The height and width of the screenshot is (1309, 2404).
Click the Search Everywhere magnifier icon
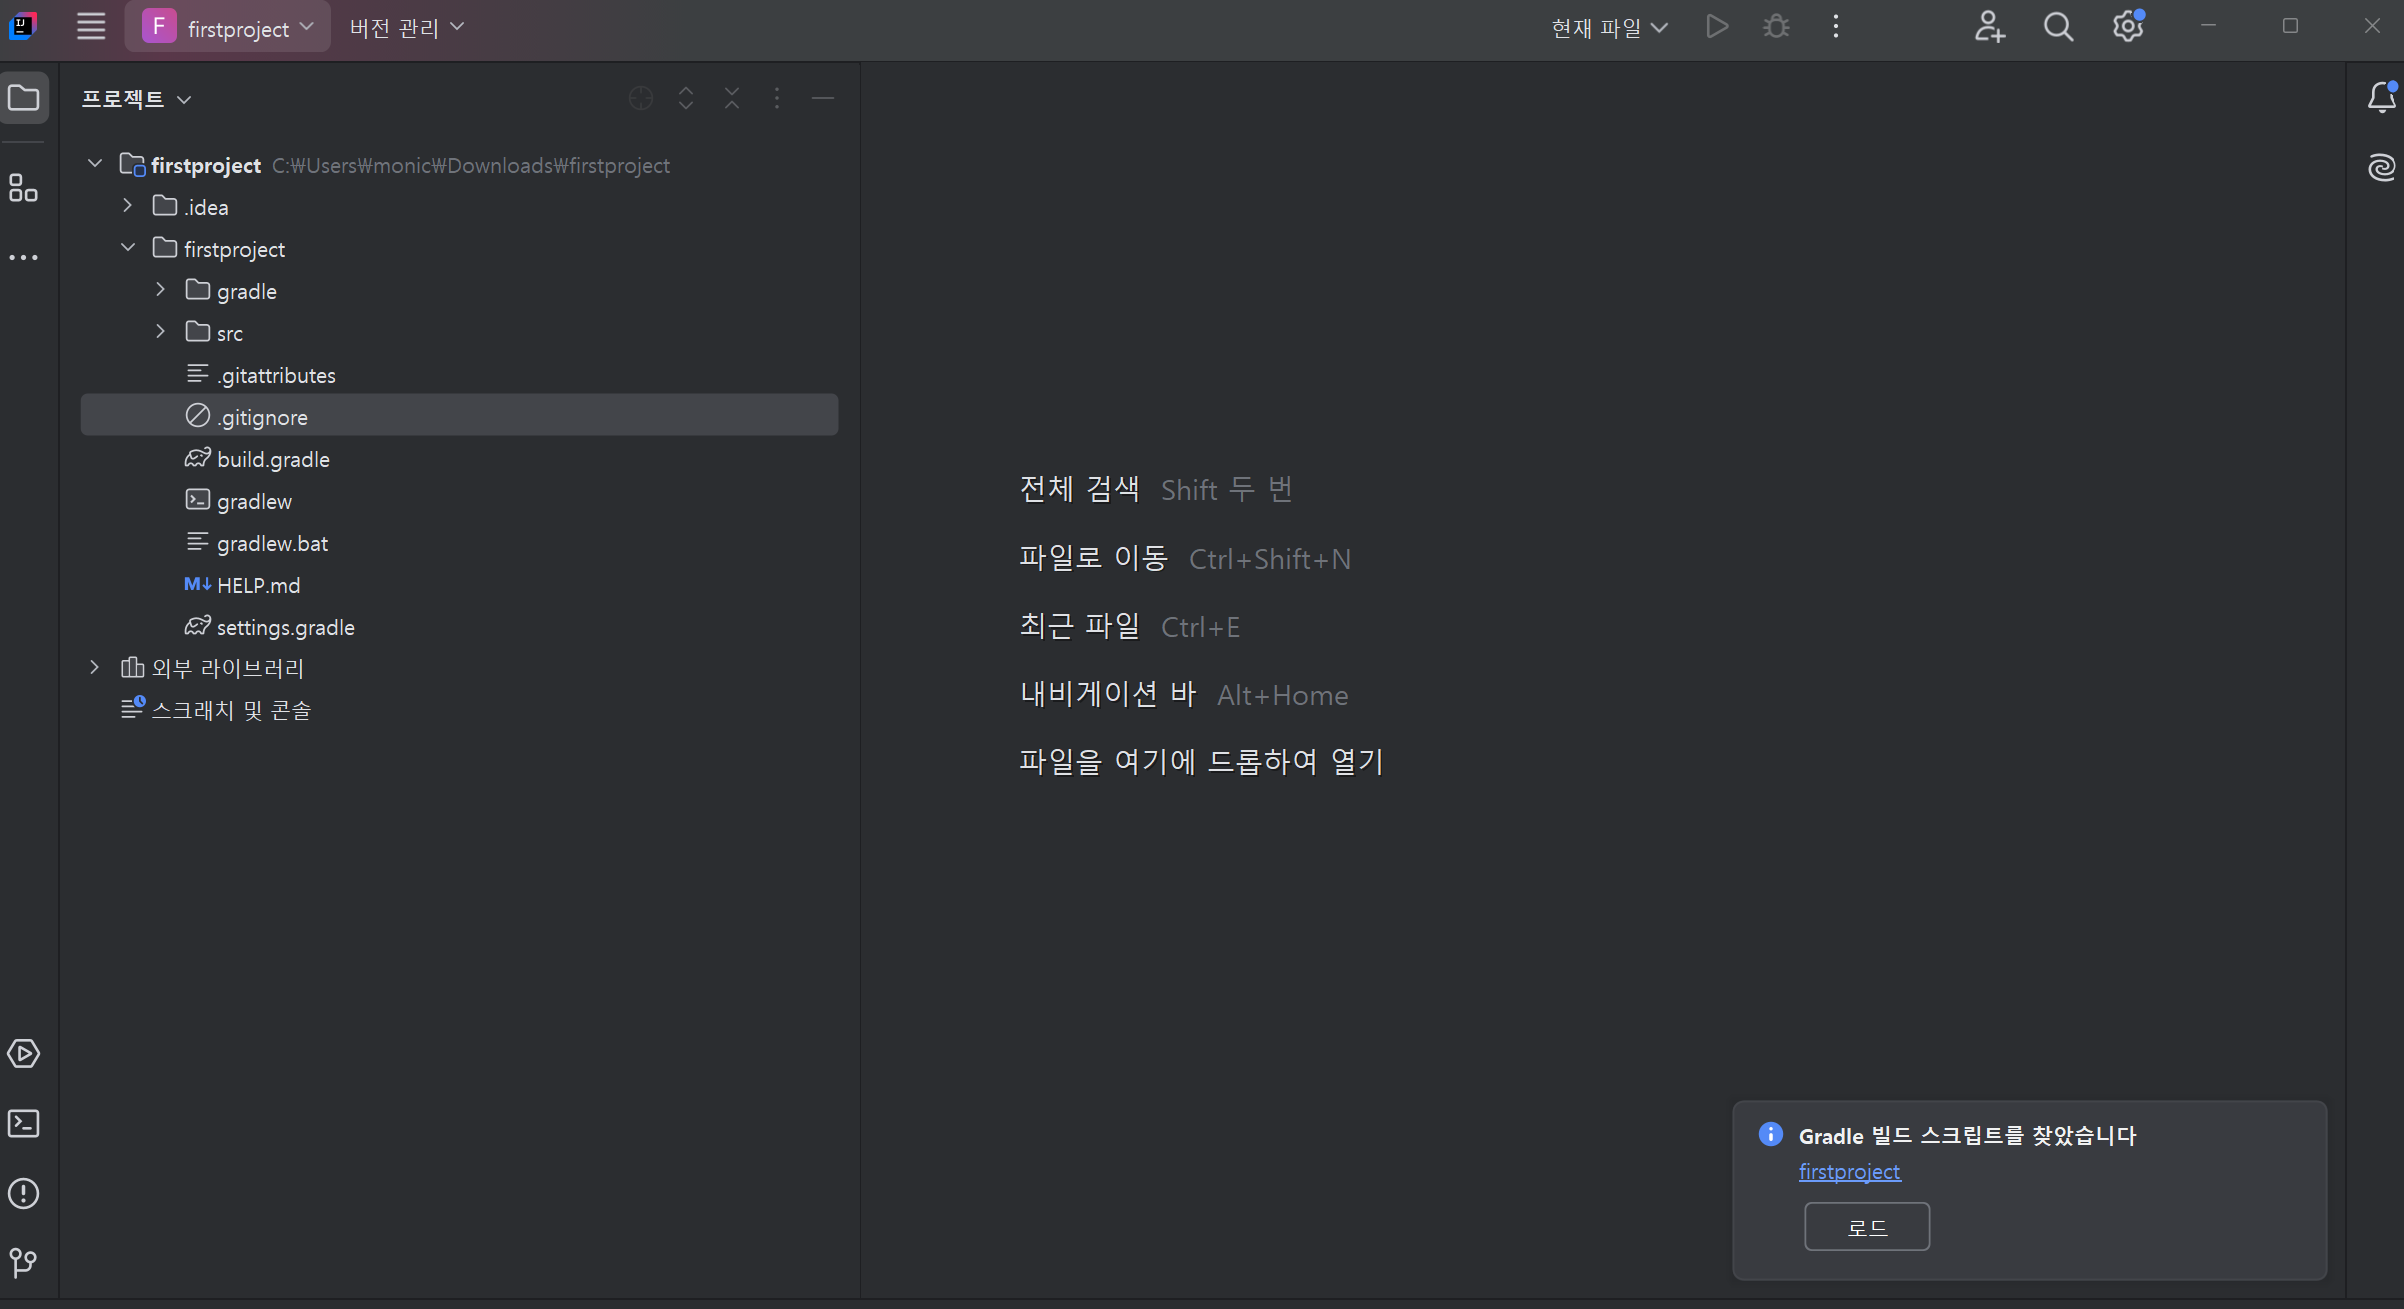pos(2058,27)
